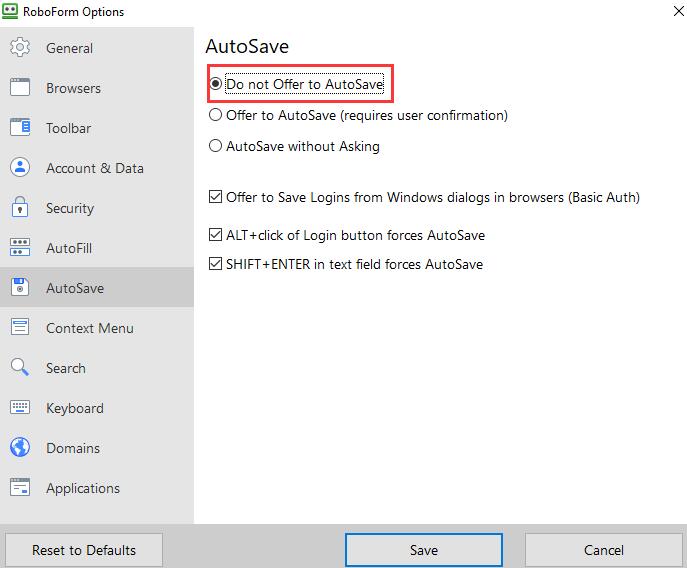
Task: Select the Toolbar sidebar icon
Action: pos(20,128)
